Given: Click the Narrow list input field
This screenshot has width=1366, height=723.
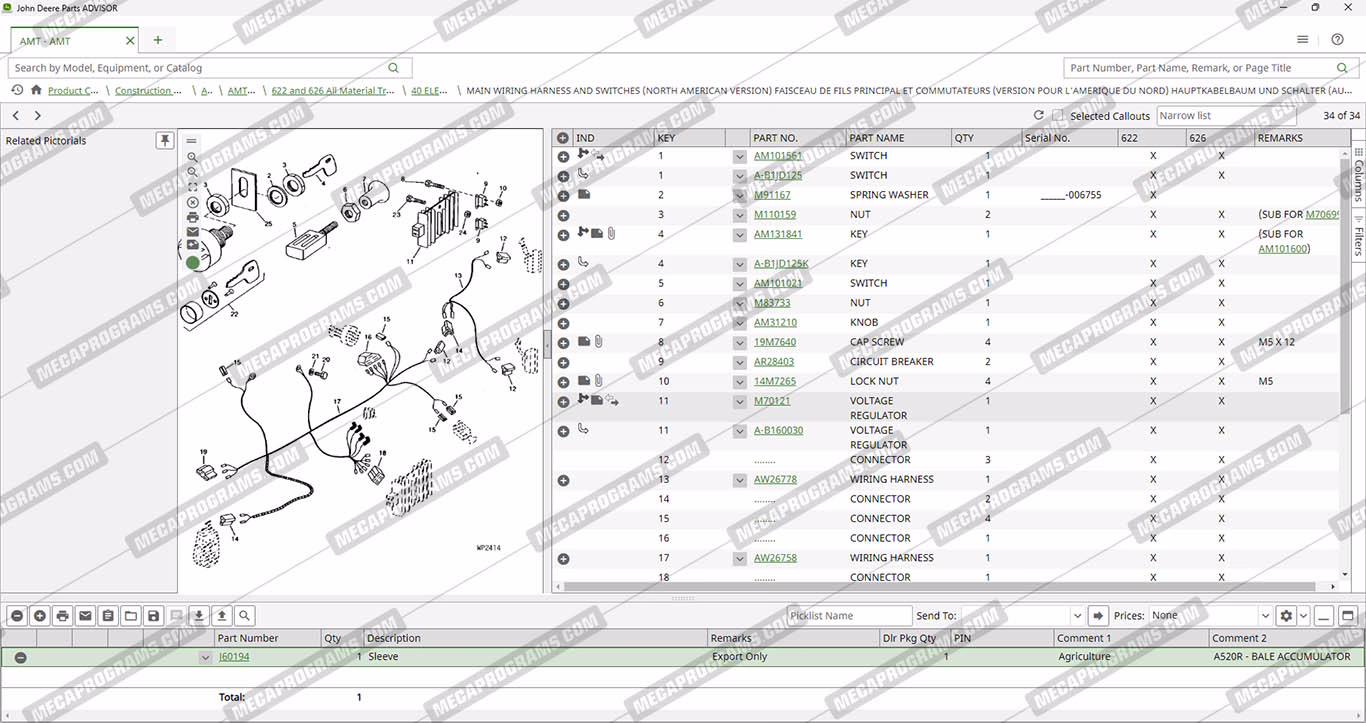Looking at the screenshot, I should pos(1225,116).
